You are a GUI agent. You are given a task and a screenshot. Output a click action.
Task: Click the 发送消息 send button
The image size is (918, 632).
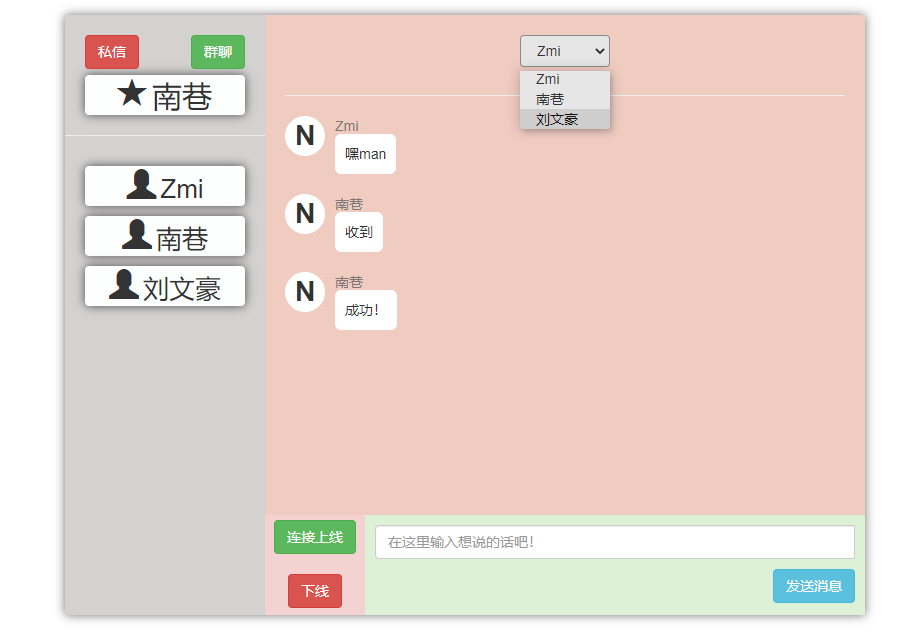click(x=813, y=586)
